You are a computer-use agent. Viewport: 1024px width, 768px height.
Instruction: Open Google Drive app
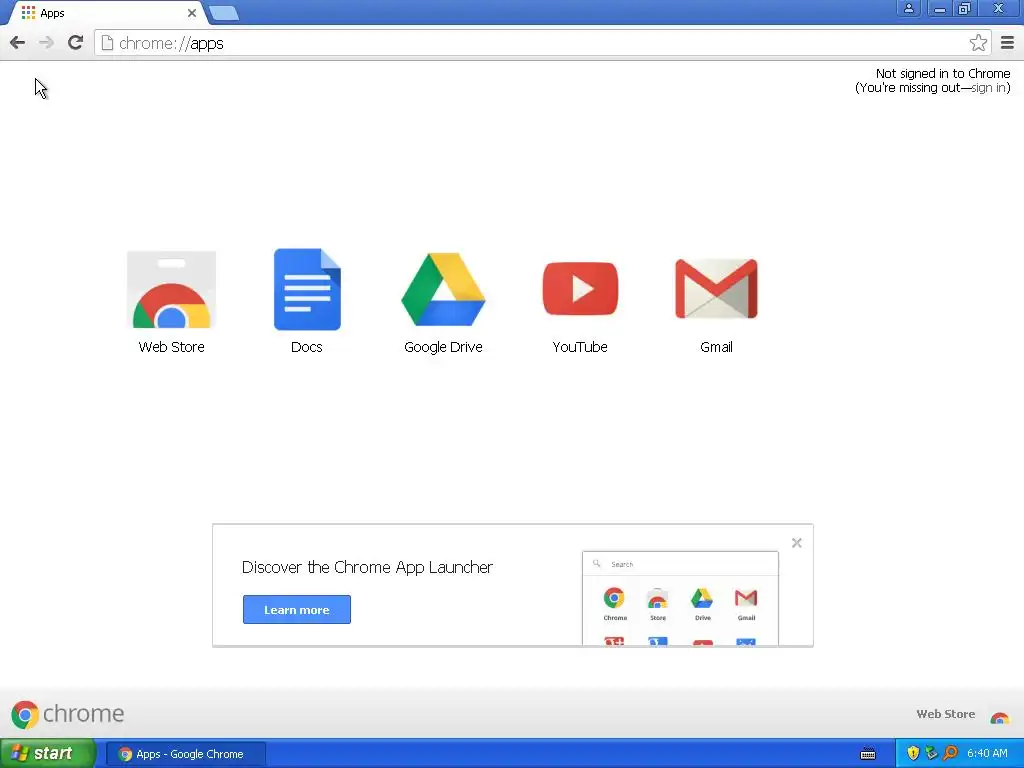coord(443,302)
